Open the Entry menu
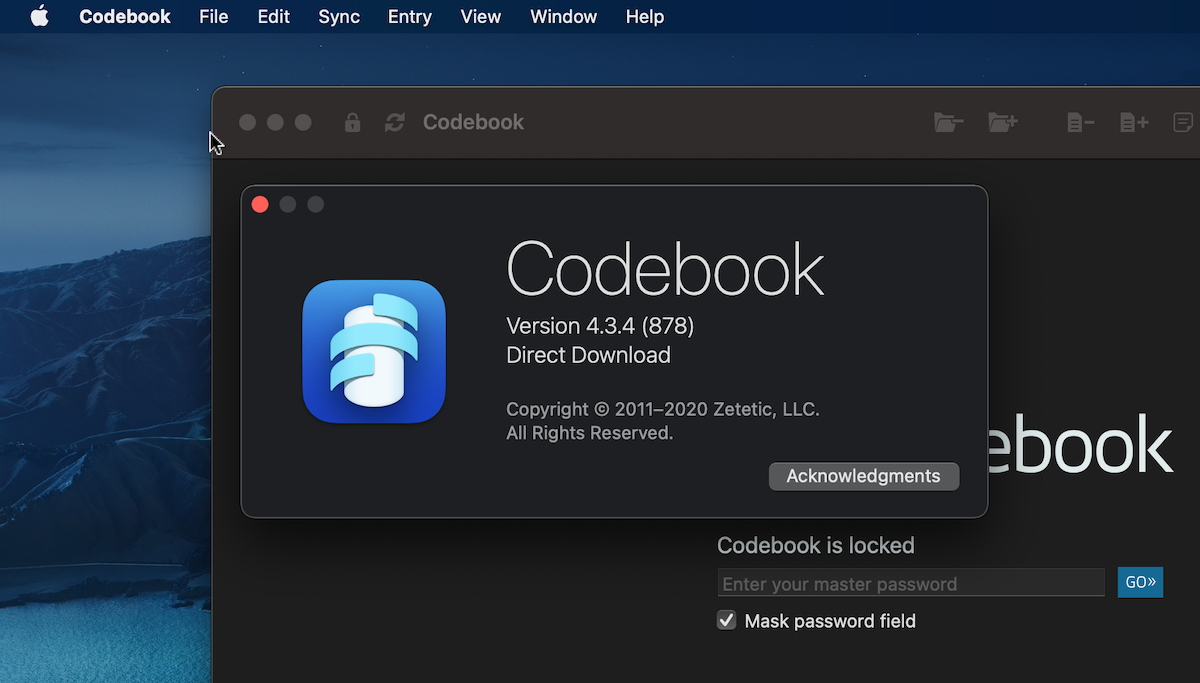 pos(410,17)
